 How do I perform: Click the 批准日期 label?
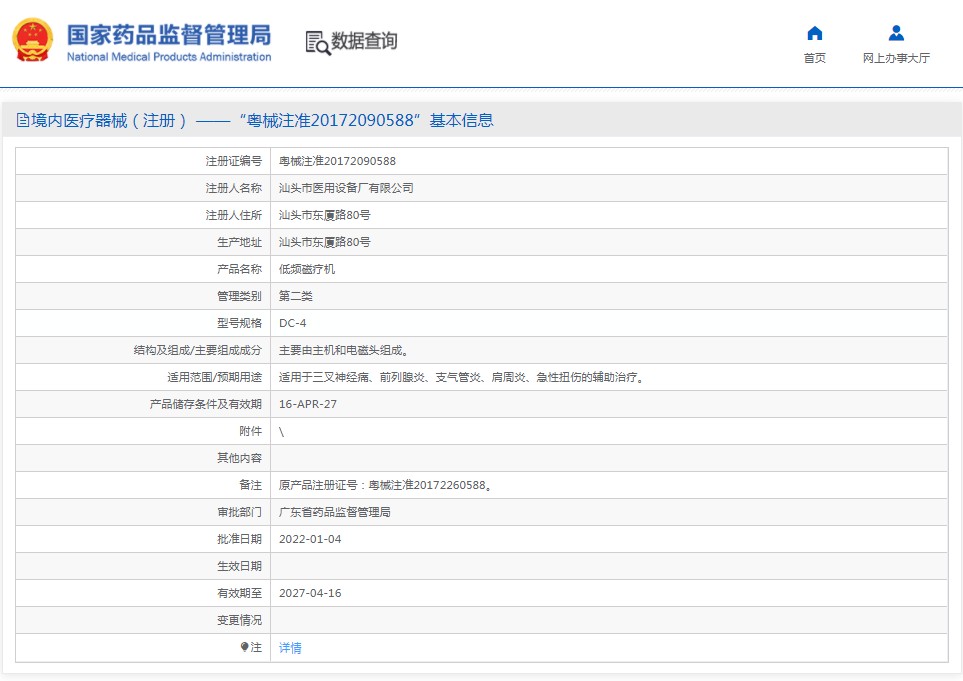(x=239, y=539)
